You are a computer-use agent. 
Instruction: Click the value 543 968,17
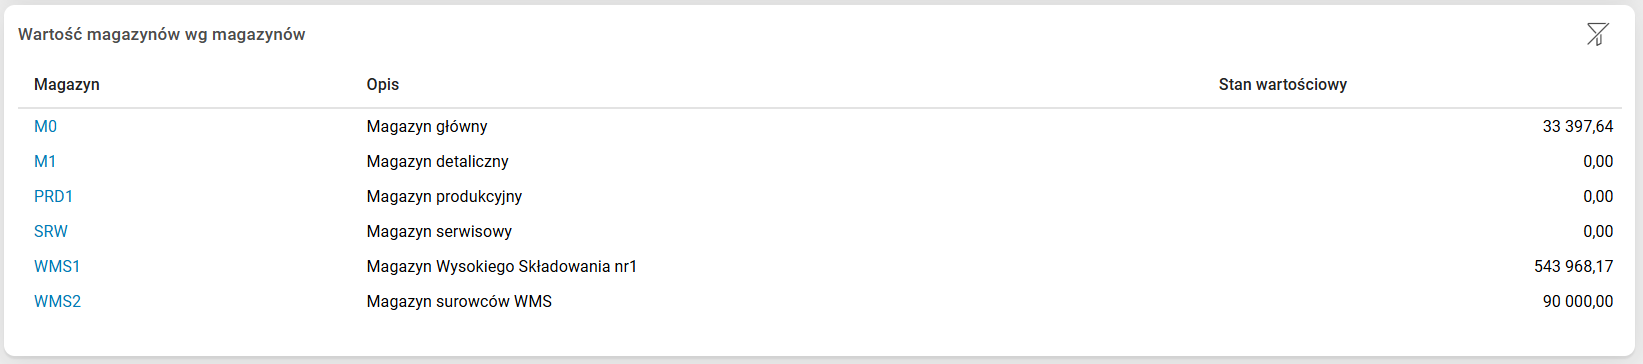click(x=1574, y=266)
